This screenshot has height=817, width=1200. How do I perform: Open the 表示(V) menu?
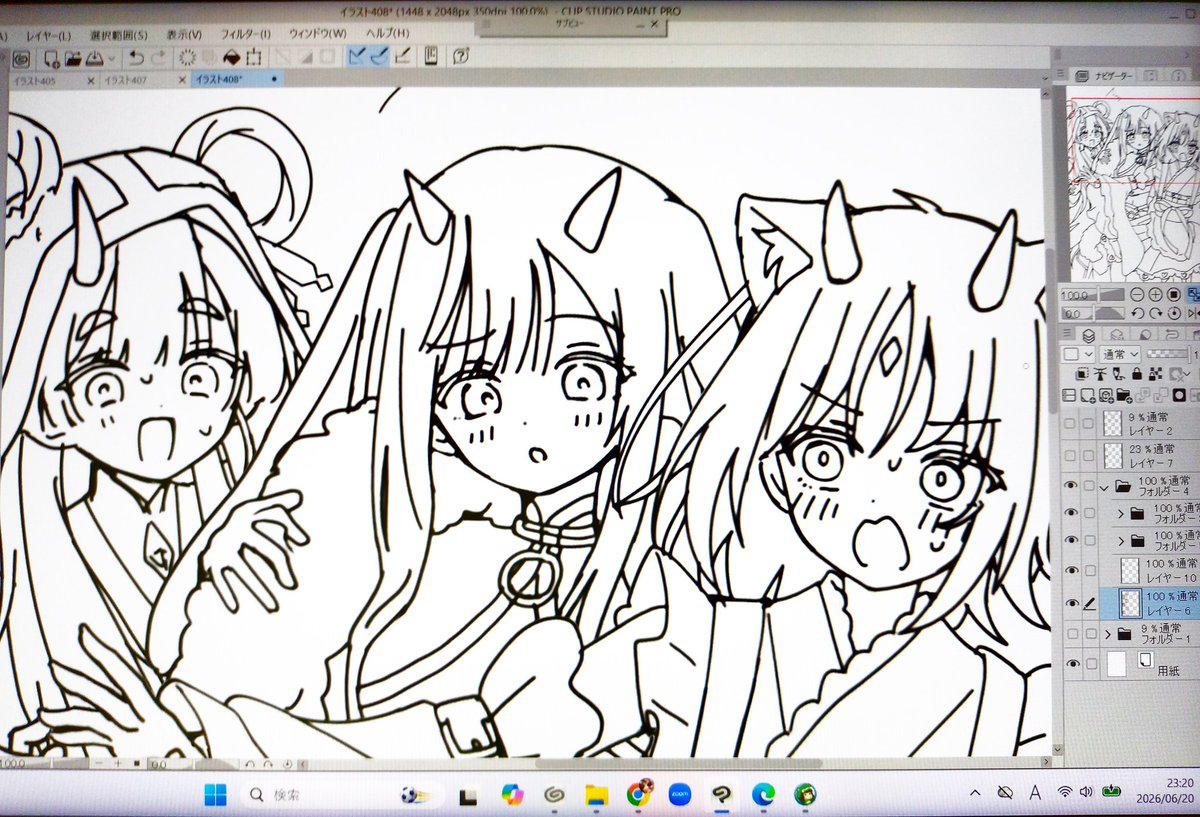183,35
